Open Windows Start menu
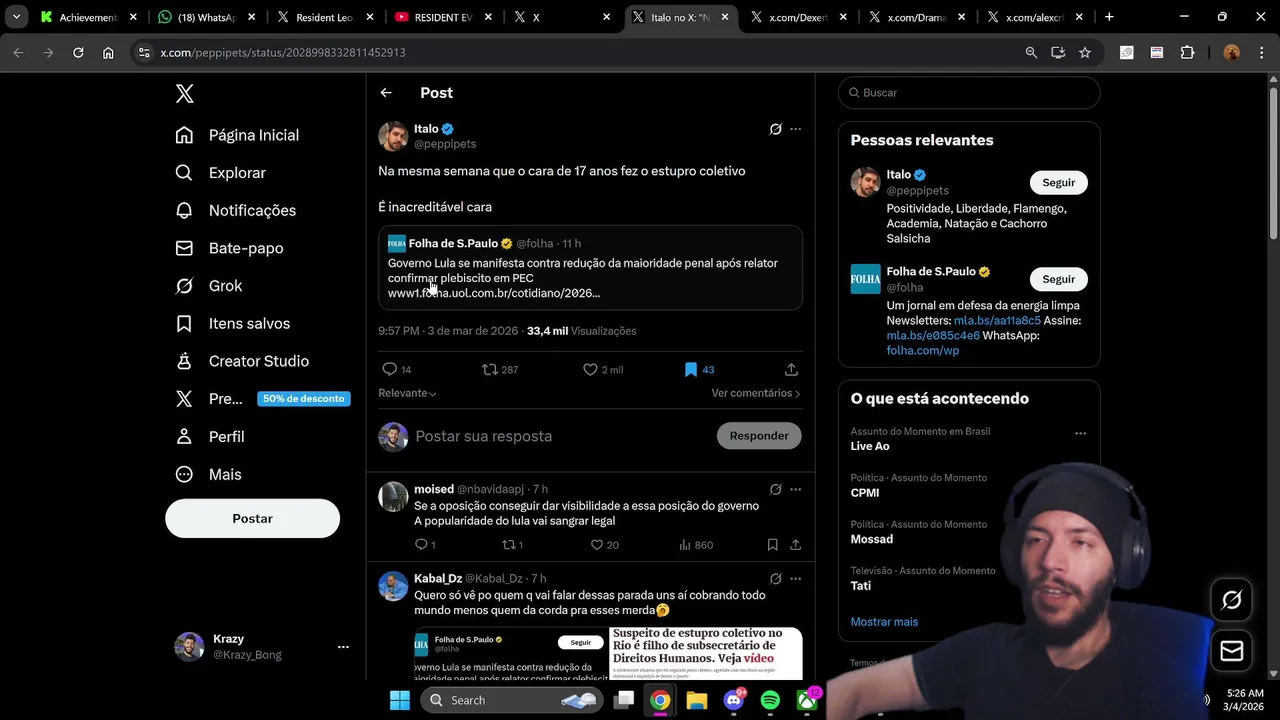The image size is (1280, 720). [x=400, y=701]
